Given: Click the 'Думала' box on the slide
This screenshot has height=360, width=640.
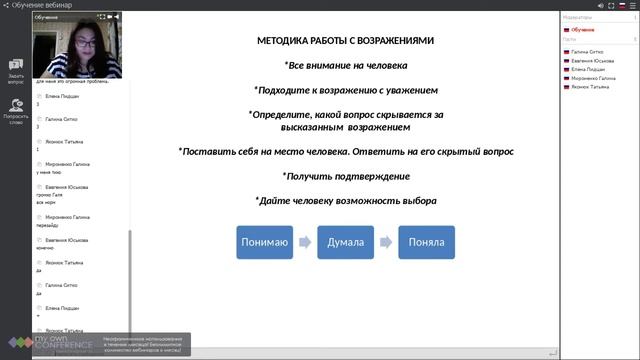Looking at the screenshot, I should point(345,242).
